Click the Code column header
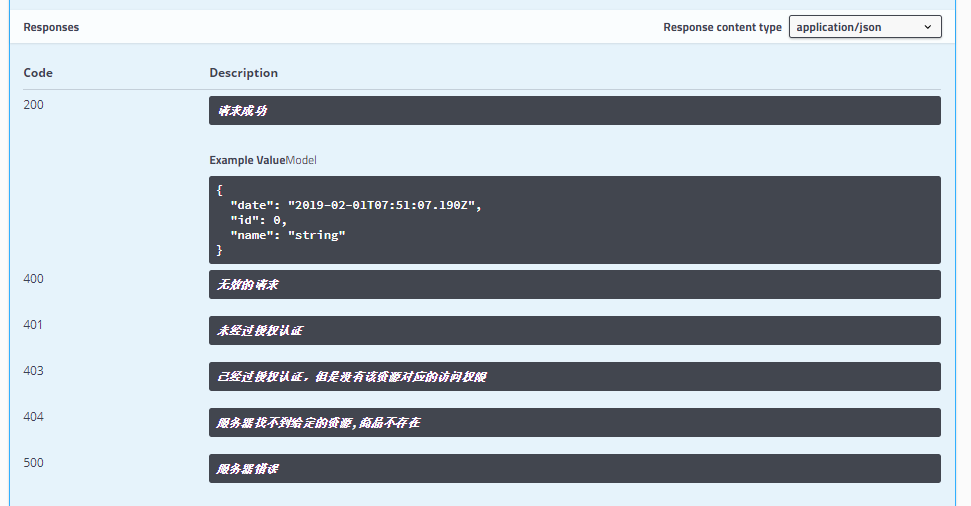971x506 pixels. pos(38,73)
